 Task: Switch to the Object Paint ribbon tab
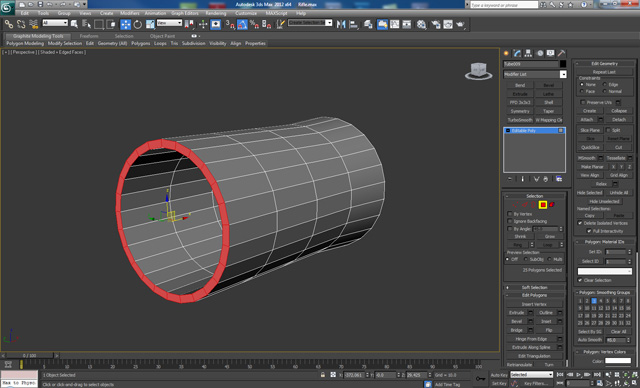point(162,36)
